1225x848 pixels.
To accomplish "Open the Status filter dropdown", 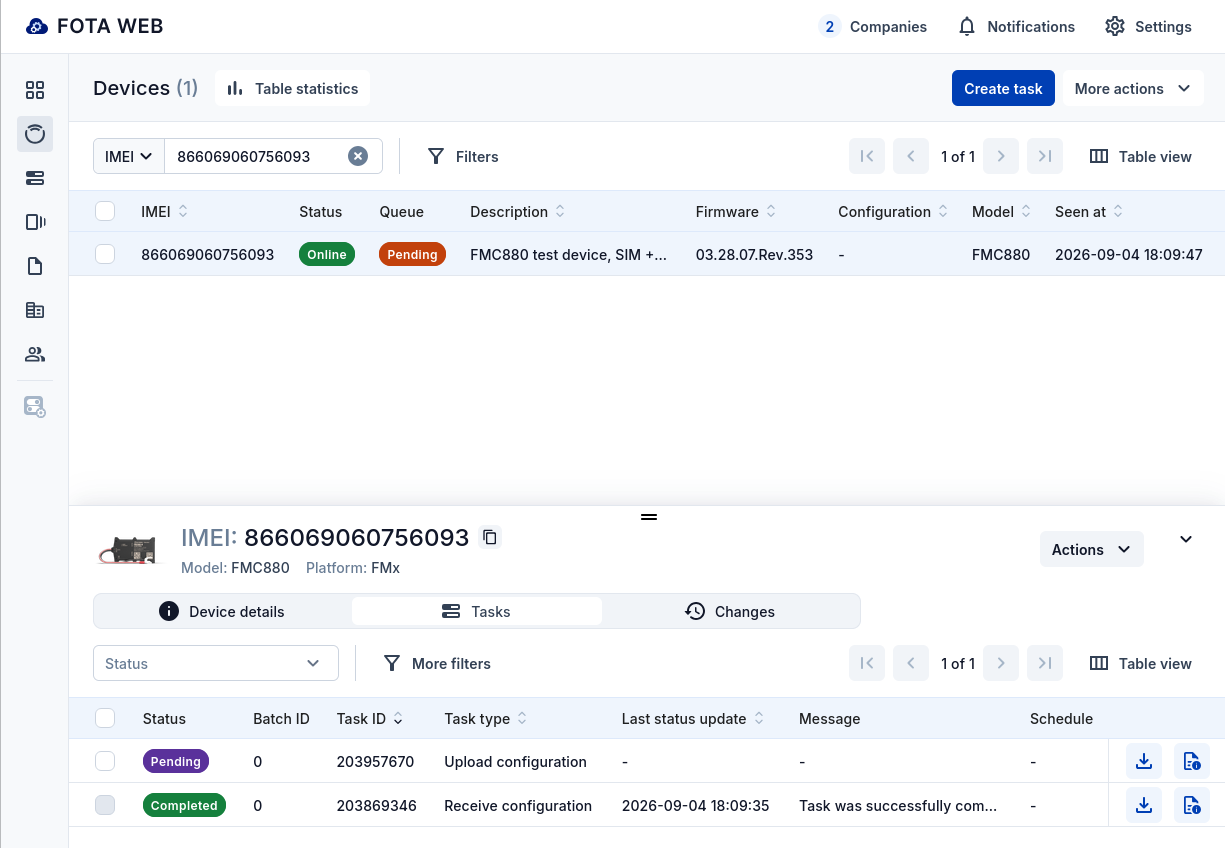I will (x=216, y=663).
